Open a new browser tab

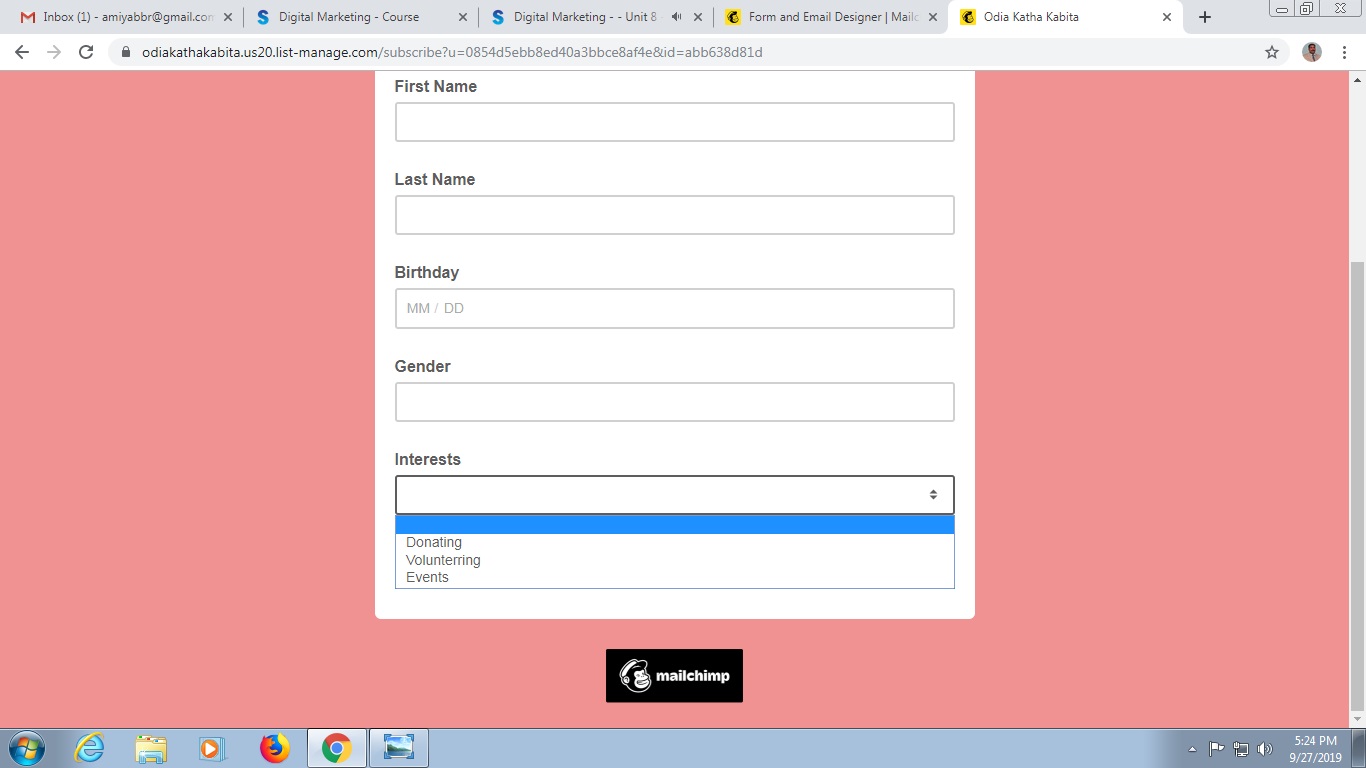(1205, 17)
